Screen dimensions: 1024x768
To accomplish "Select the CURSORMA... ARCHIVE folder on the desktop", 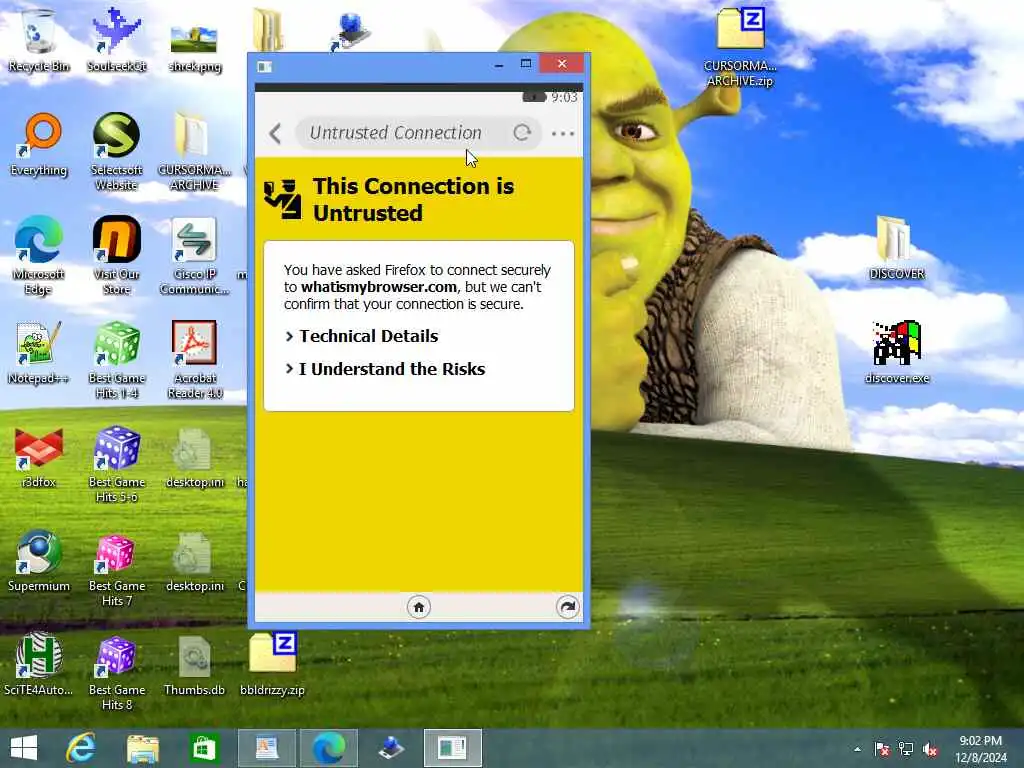I will (x=195, y=152).
